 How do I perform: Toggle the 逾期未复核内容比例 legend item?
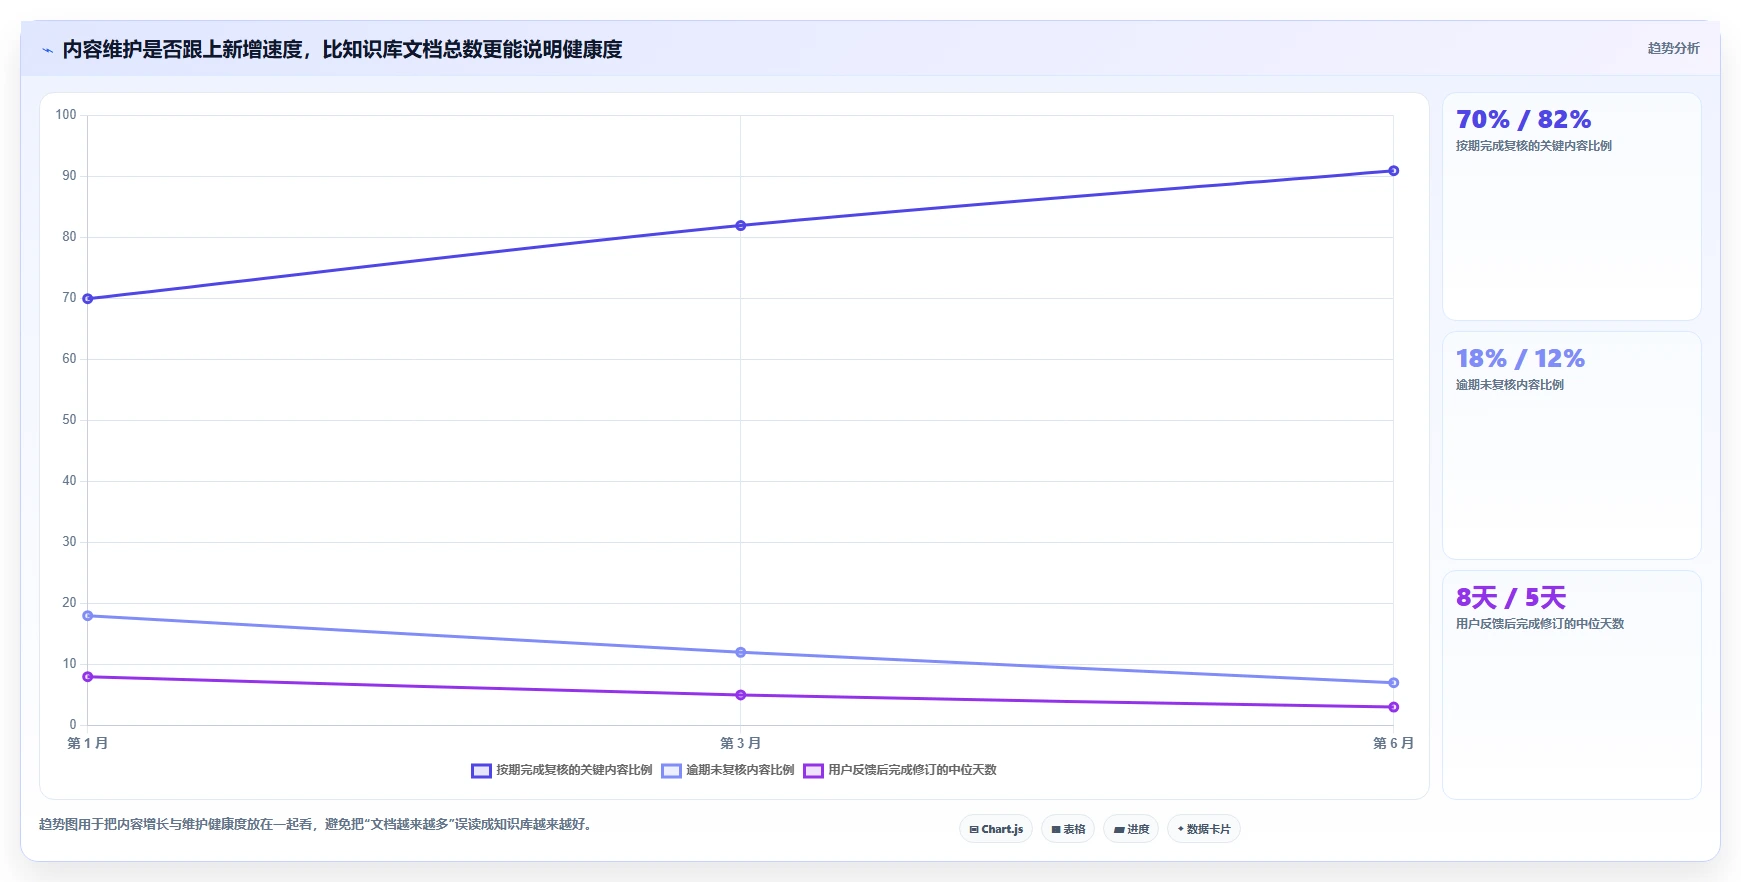coord(728,770)
